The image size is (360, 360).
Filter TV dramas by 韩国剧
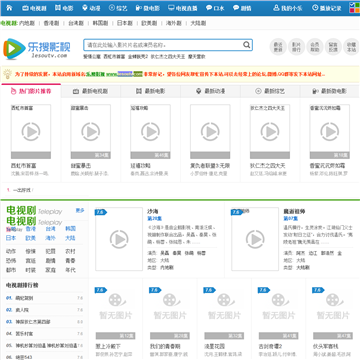(100, 23)
